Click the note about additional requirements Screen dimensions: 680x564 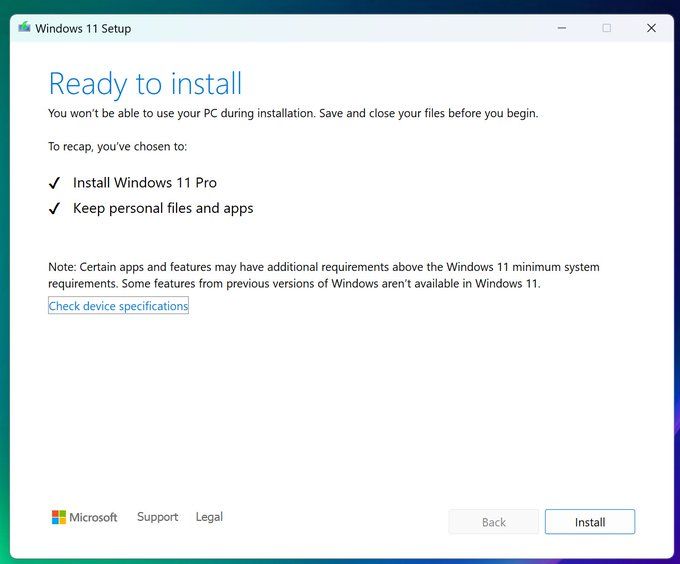pyautogui.click(x=324, y=275)
